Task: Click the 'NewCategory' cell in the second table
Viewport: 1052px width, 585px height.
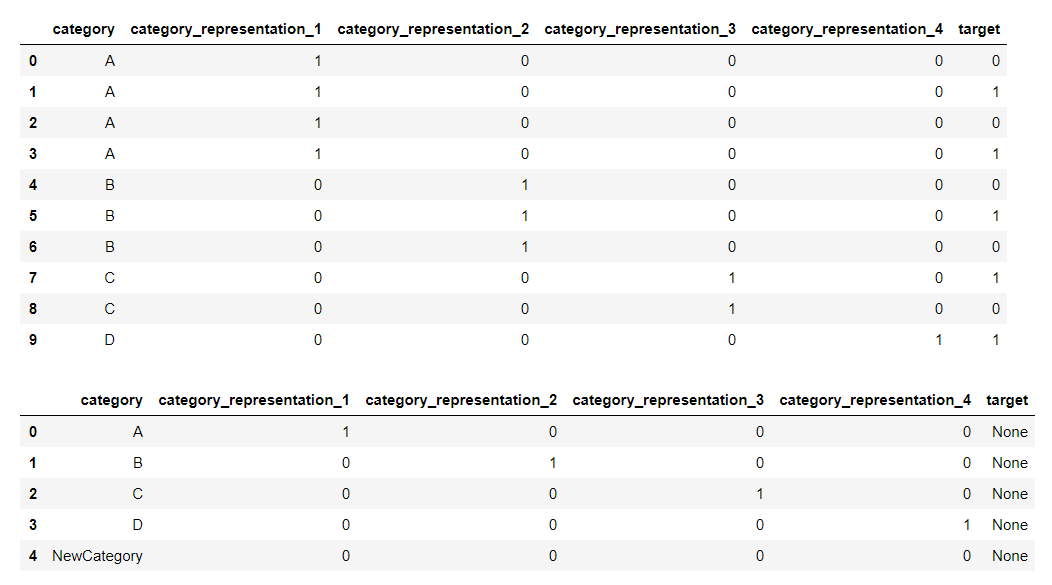Action: tap(97, 556)
